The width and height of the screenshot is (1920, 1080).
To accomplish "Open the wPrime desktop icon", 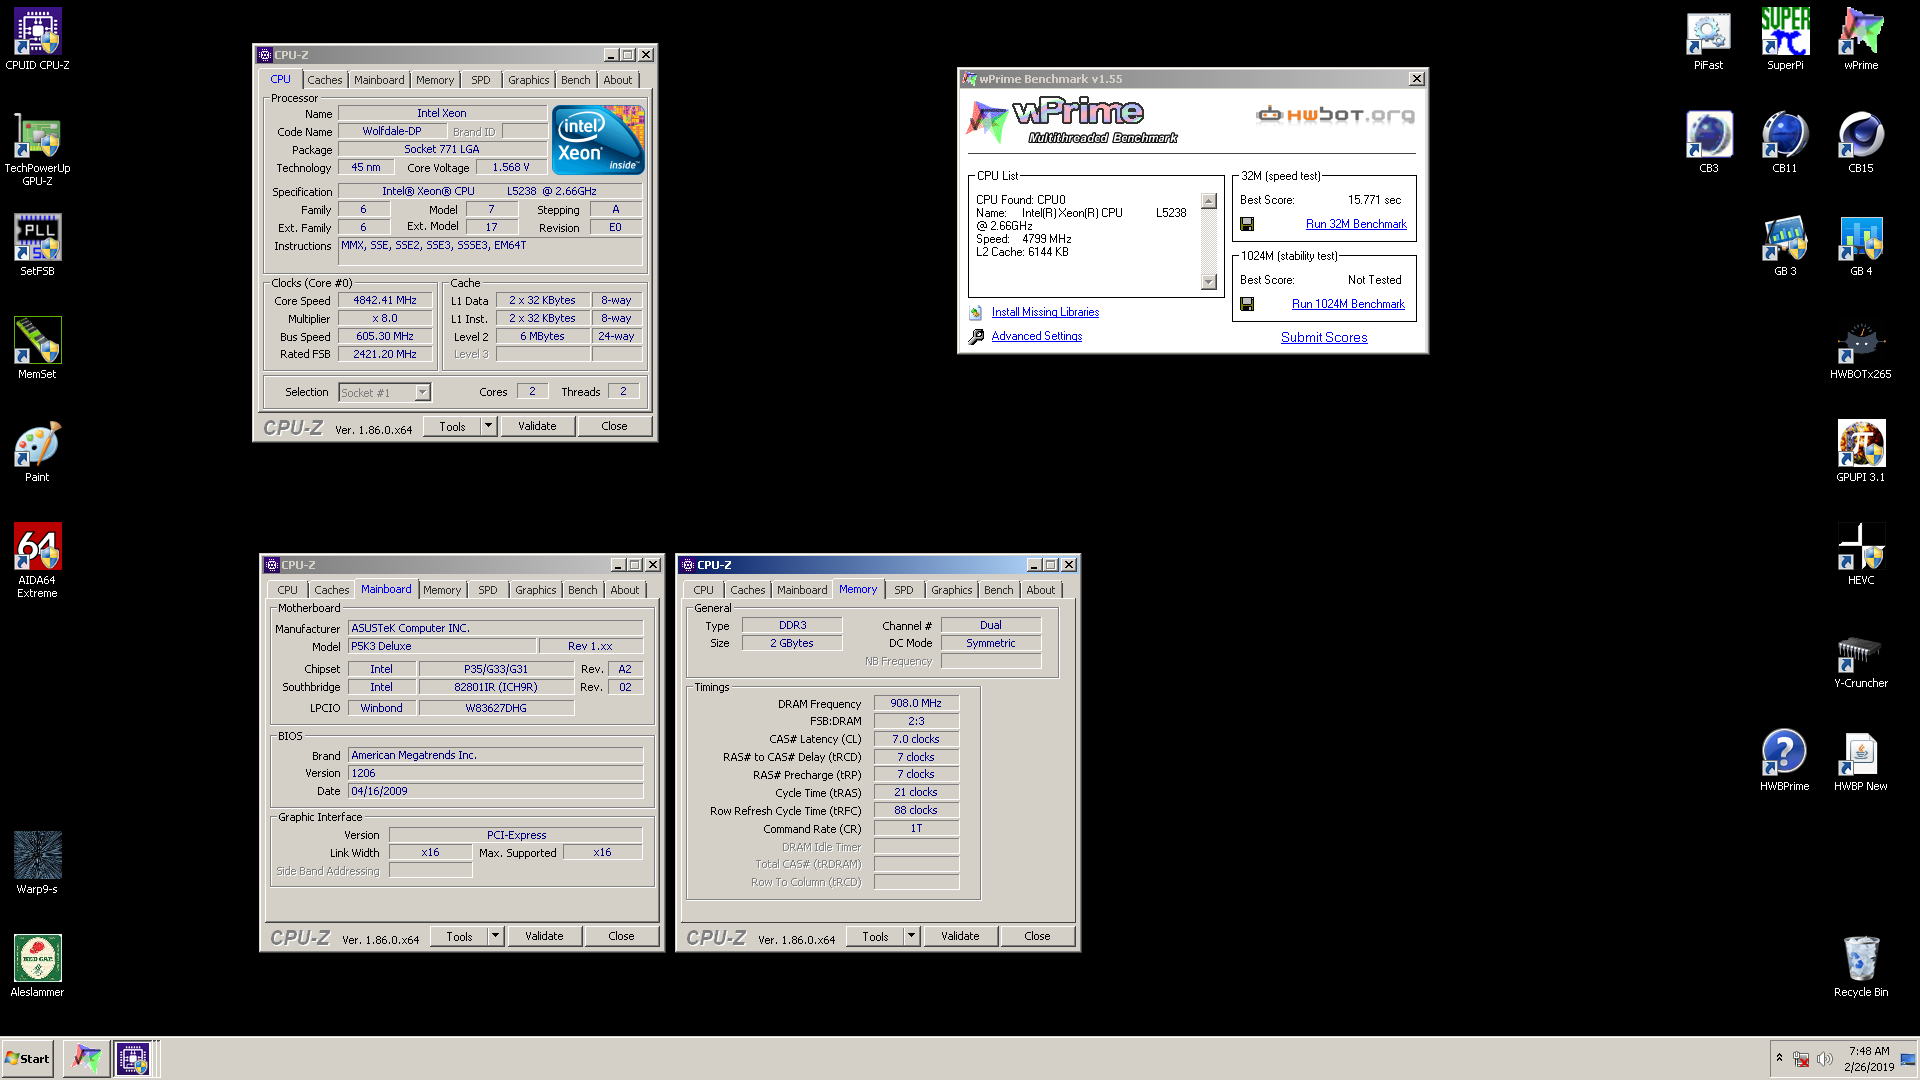I will [x=1861, y=39].
